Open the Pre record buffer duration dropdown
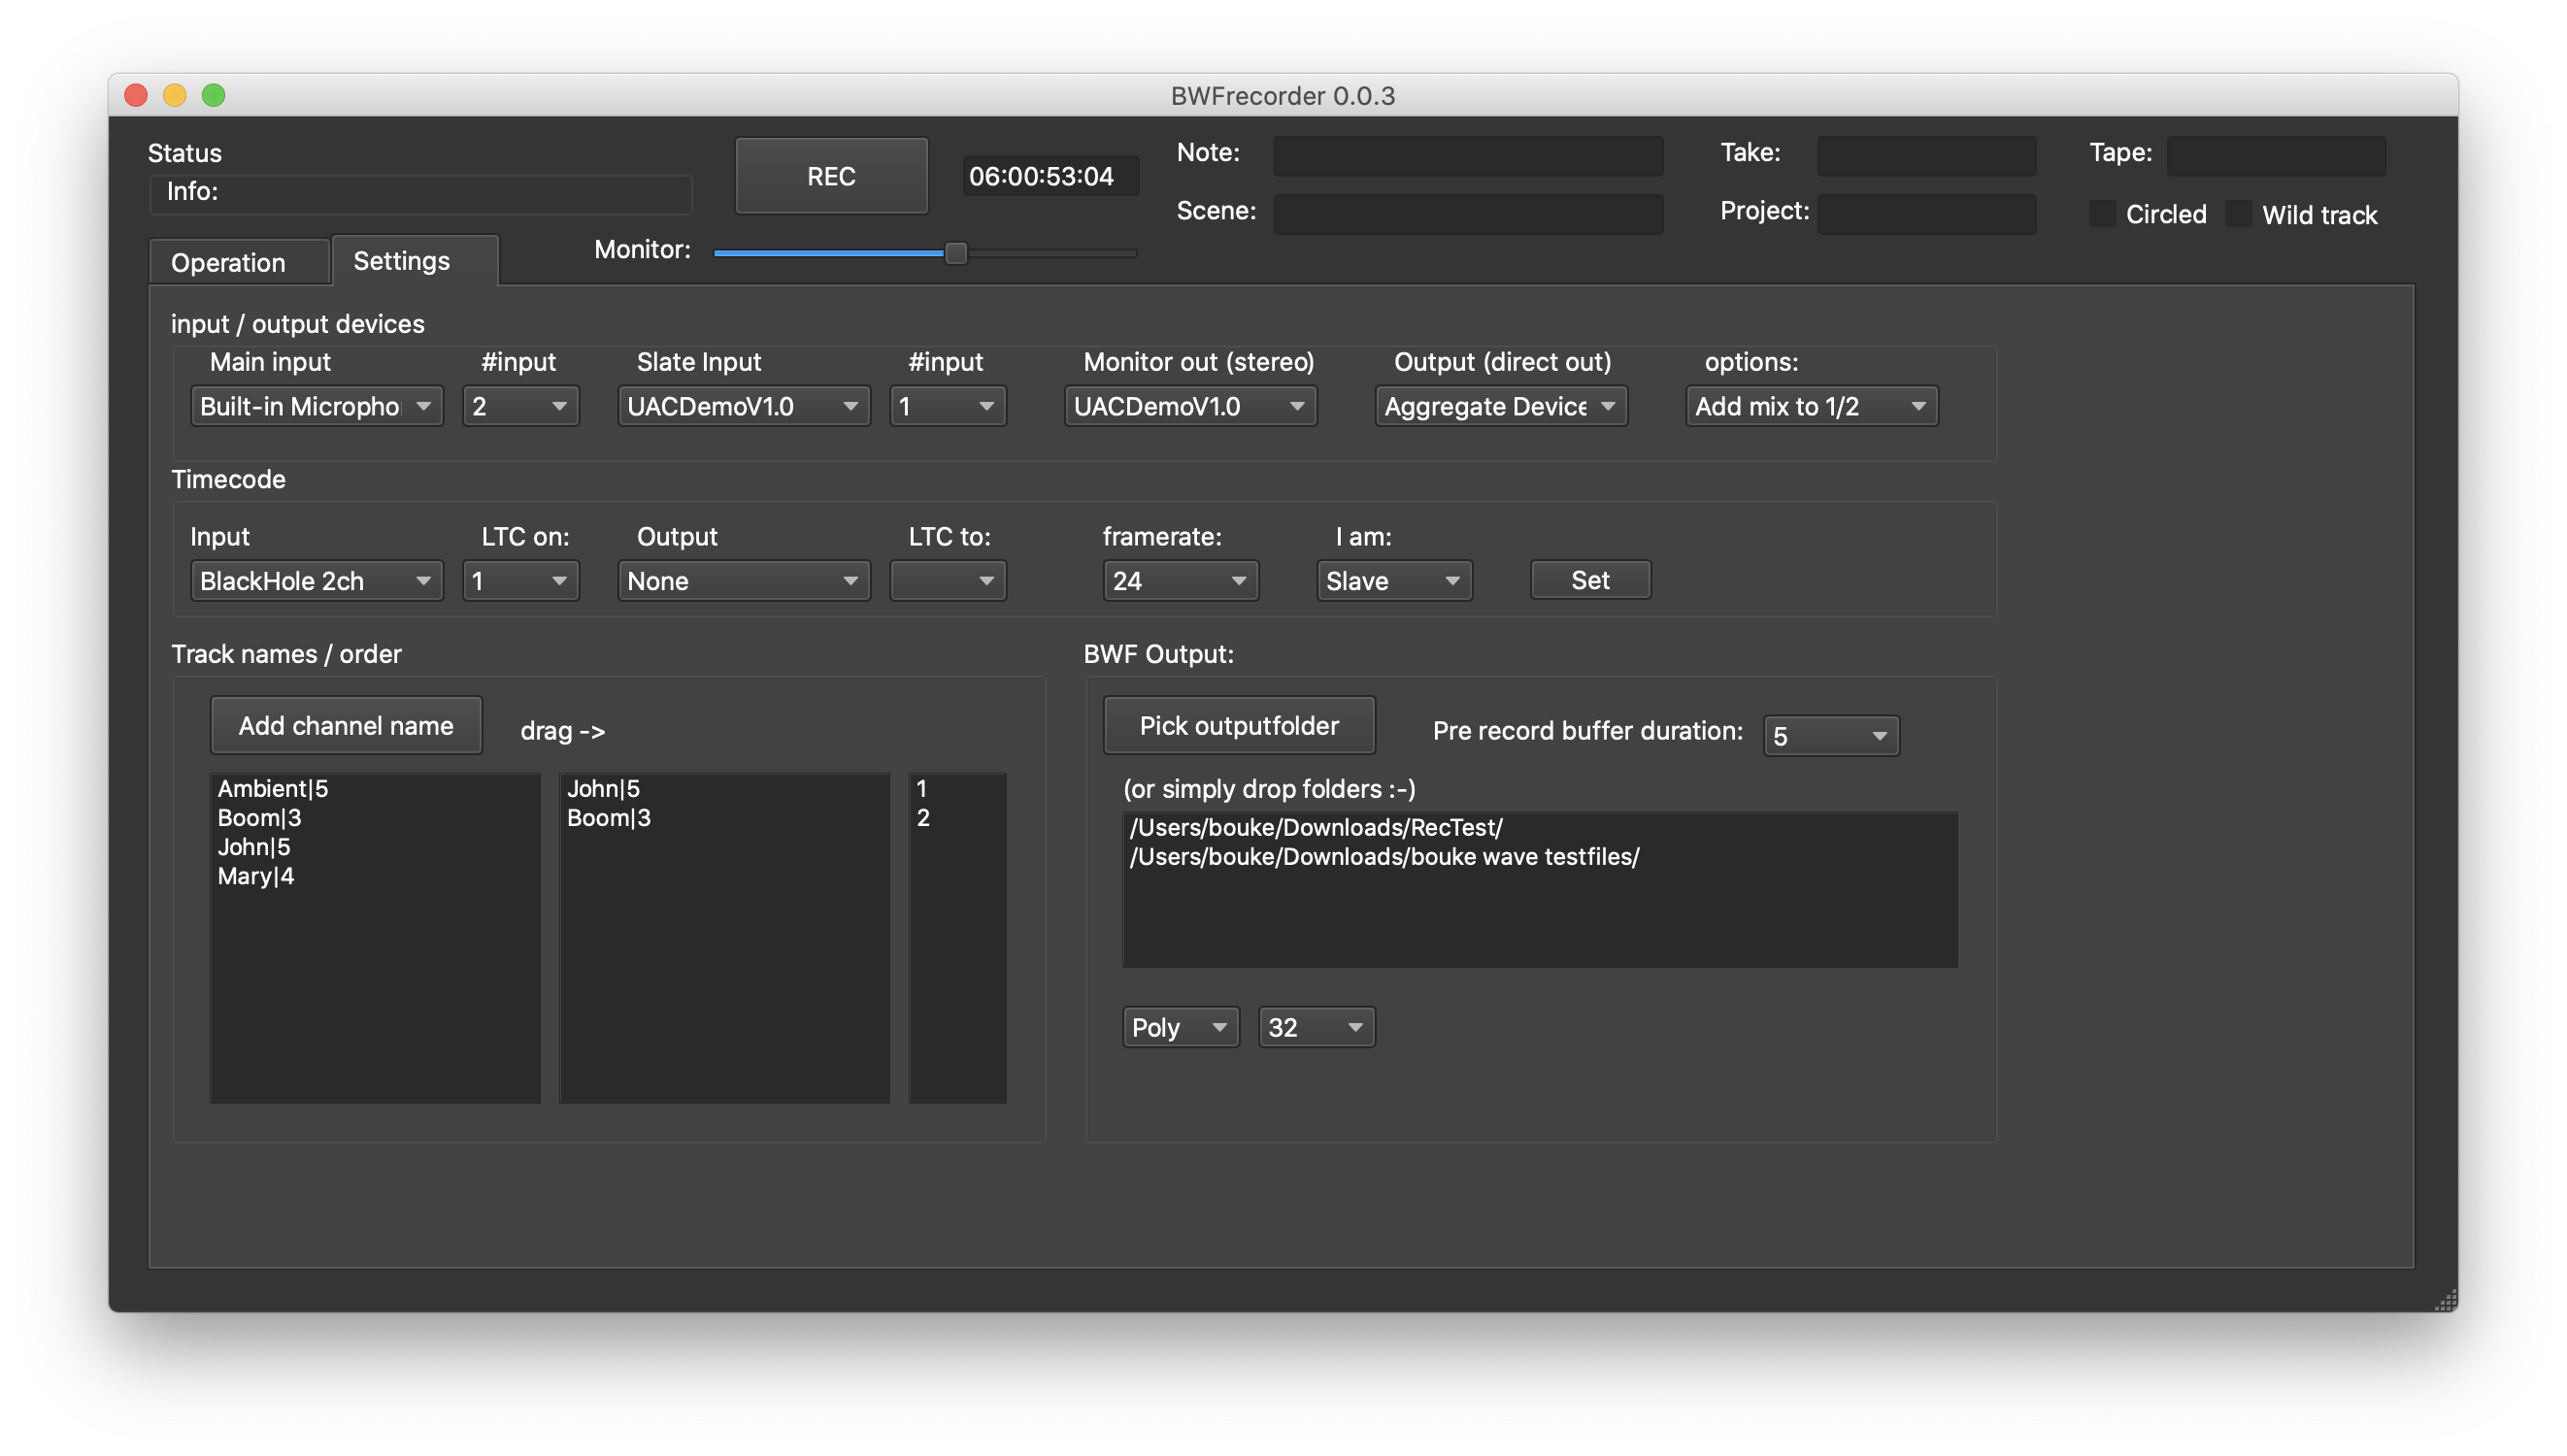The image size is (2567, 1456). coord(1830,736)
